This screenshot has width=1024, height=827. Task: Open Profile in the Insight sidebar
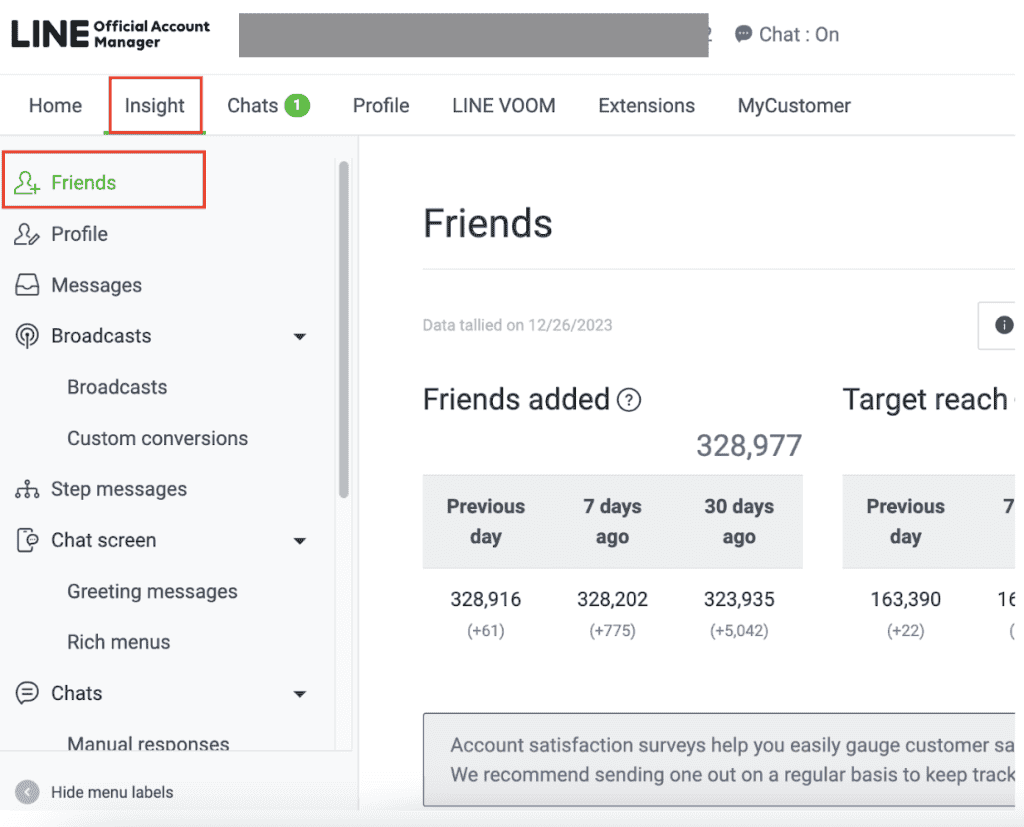(x=79, y=234)
